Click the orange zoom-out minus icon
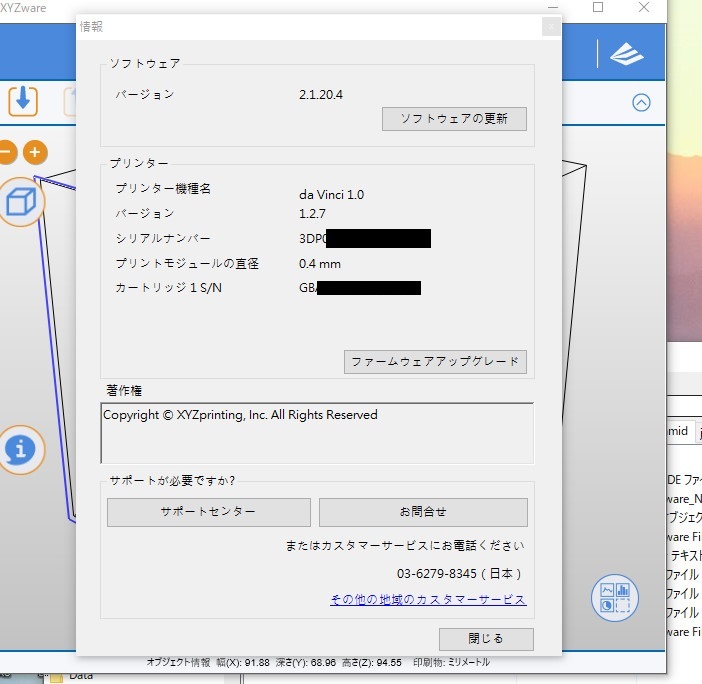 6,152
